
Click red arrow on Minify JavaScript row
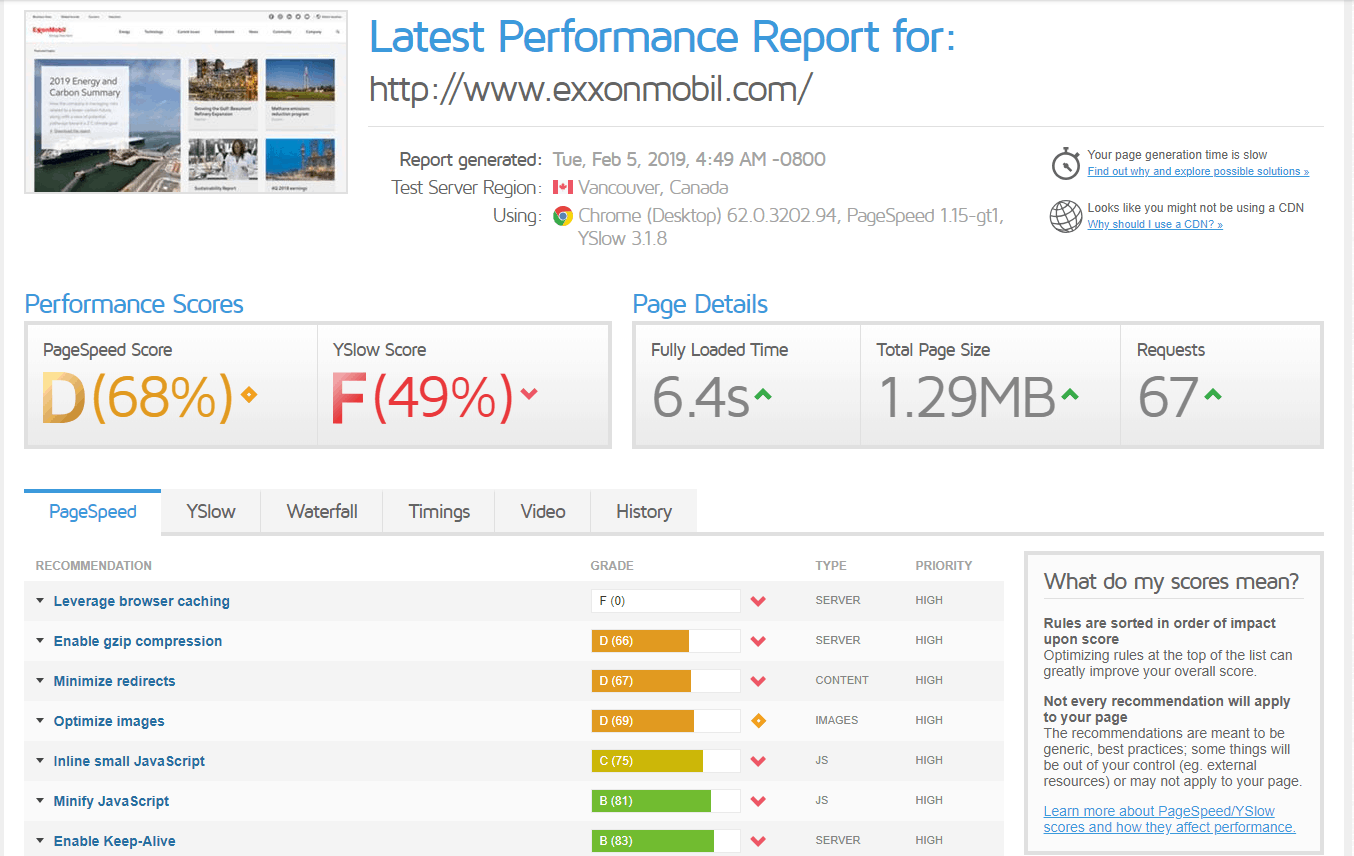click(758, 801)
